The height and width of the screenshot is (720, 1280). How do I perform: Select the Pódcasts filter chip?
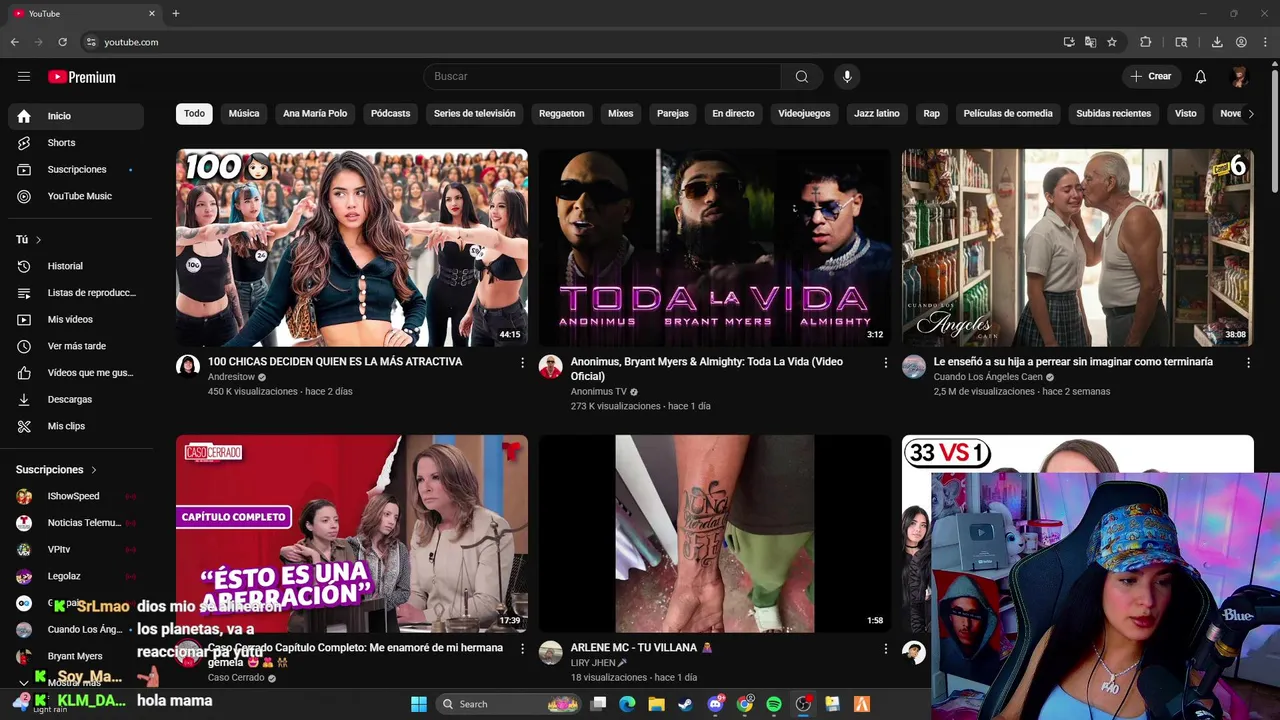coord(390,113)
